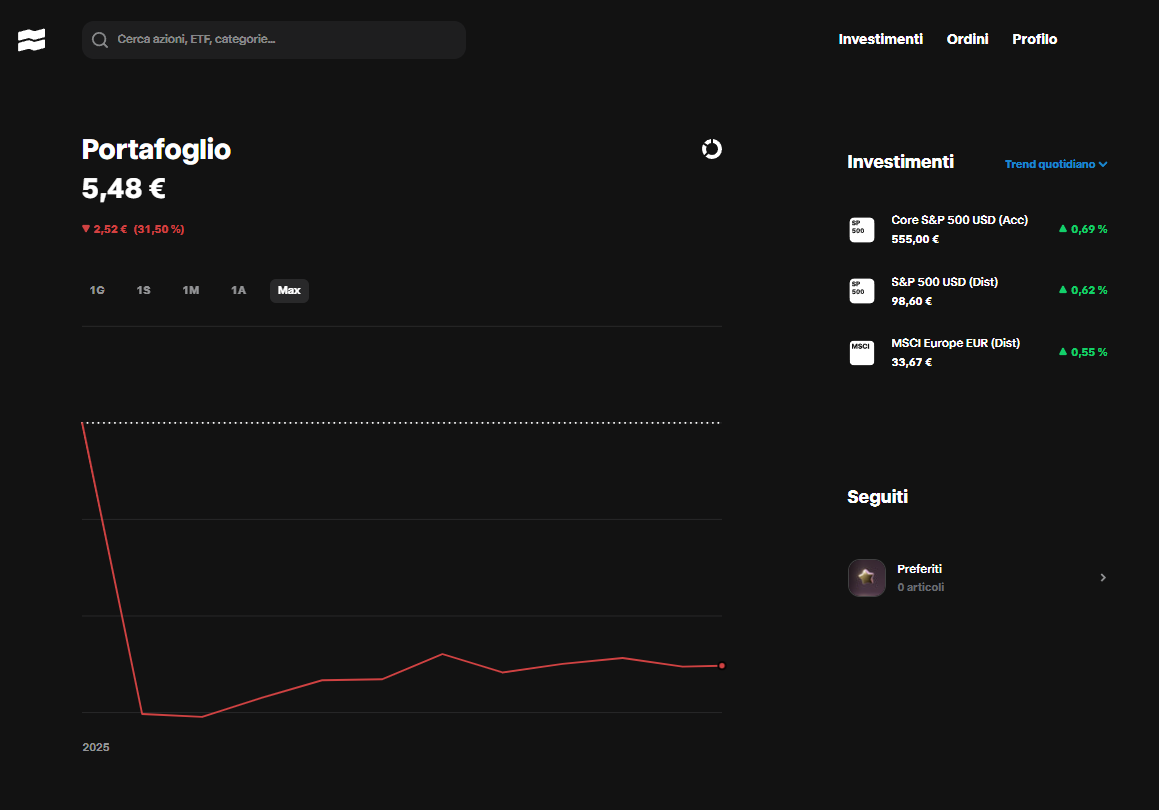This screenshot has height=810, width=1159.
Task: Open Core S&P 500 USD (Acc) investment
Action: pyautogui.click(x=959, y=220)
